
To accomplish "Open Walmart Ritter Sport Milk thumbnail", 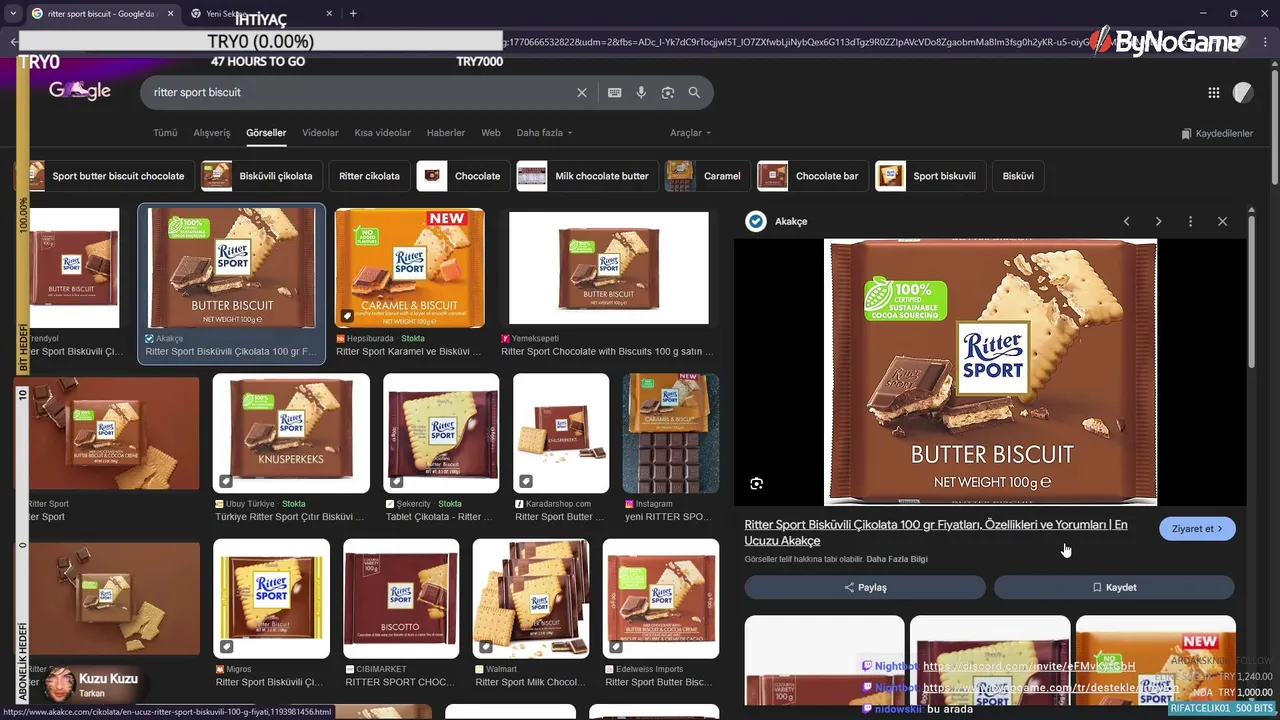I will pyautogui.click(x=531, y=598).
